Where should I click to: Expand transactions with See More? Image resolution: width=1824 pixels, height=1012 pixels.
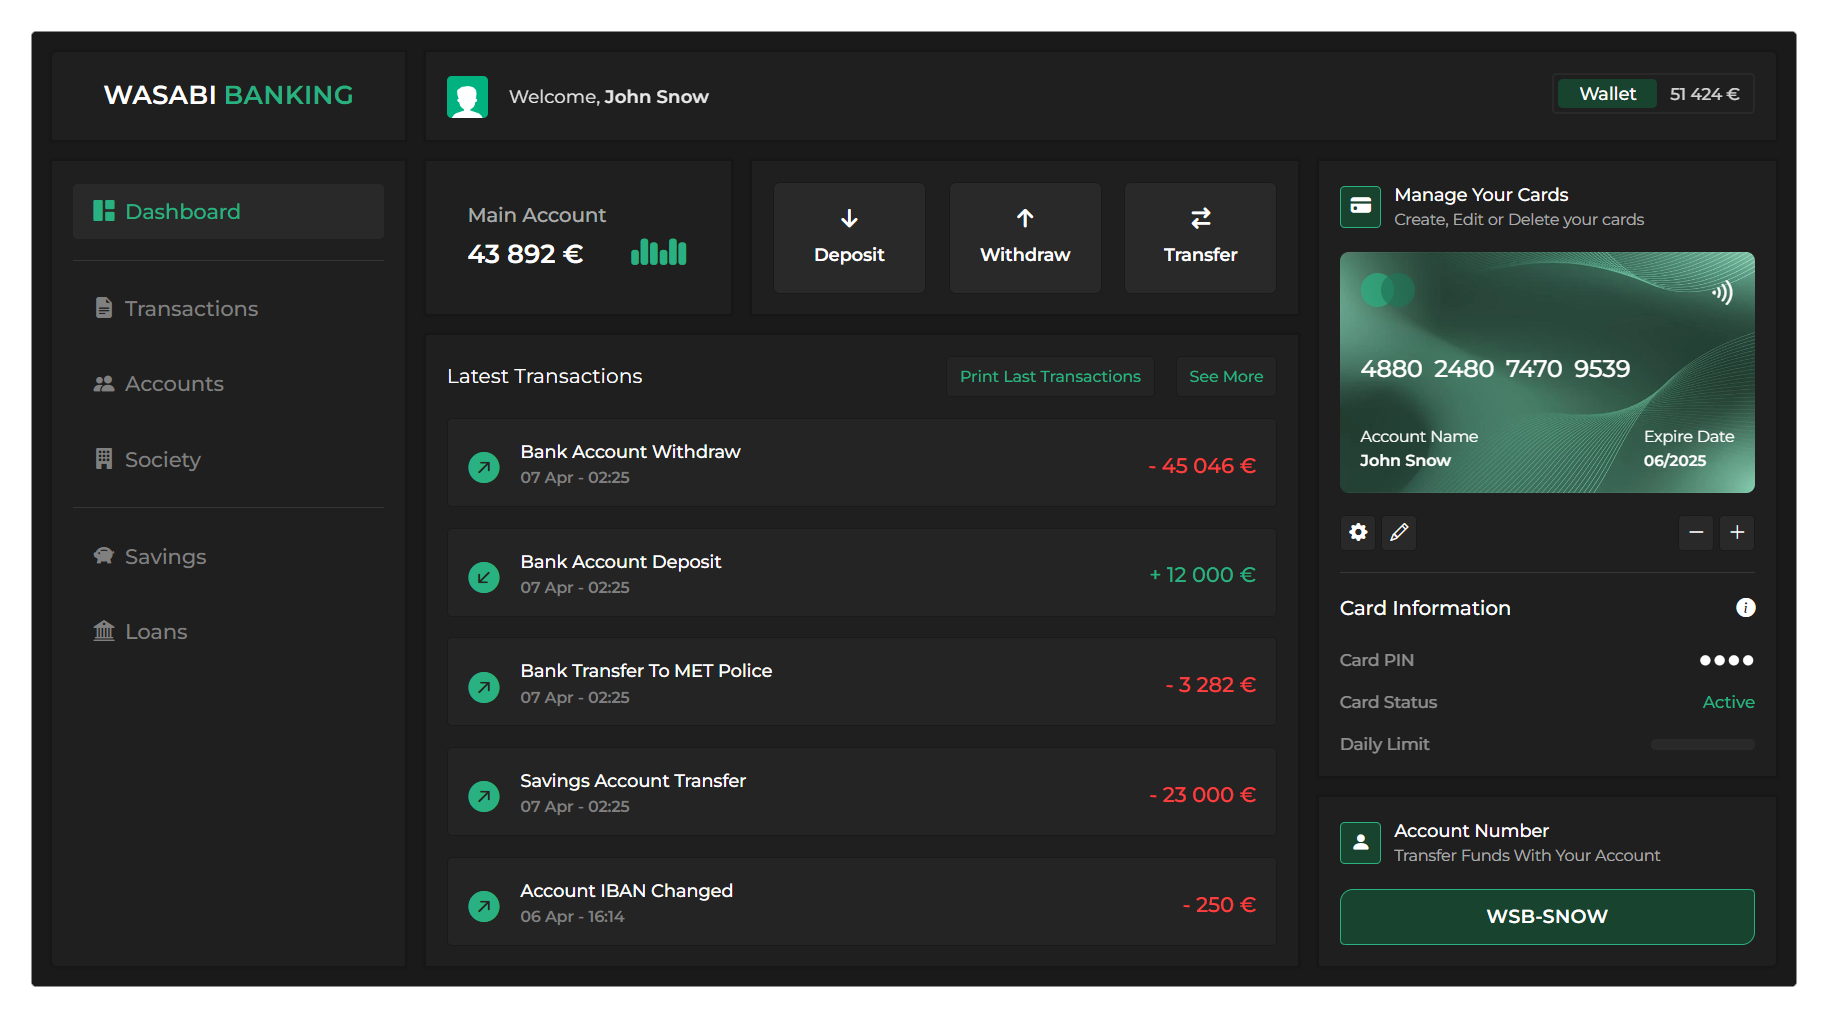[x=1225, y=376]
